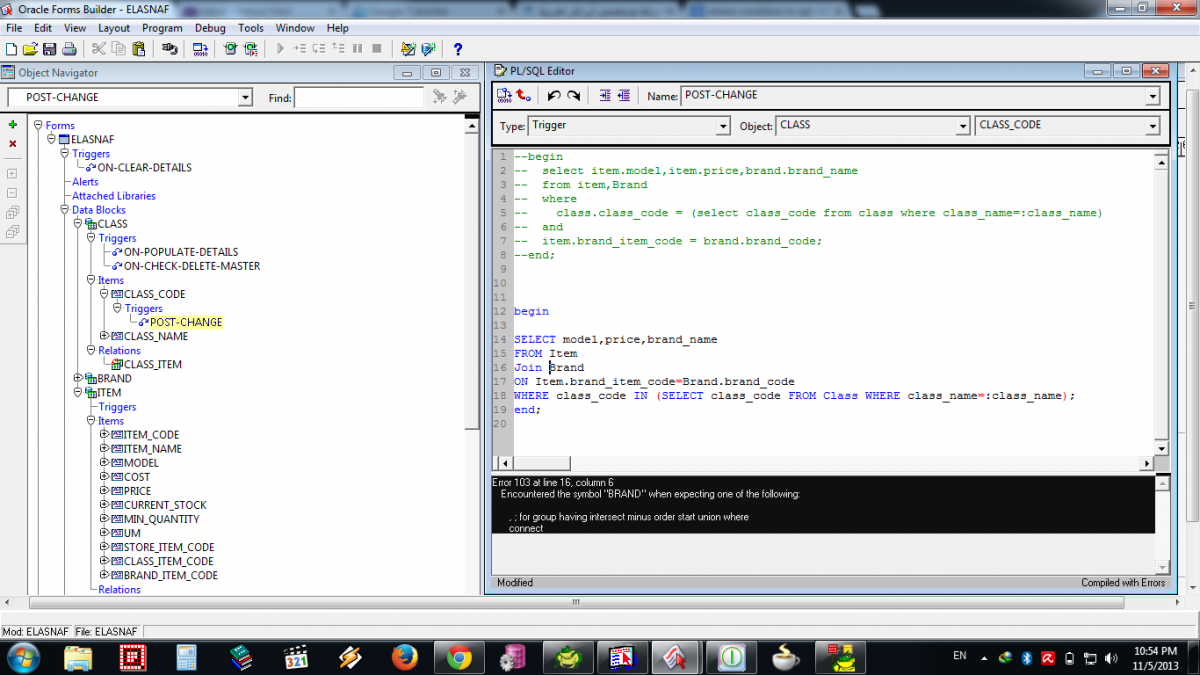
Task: Expand the CLASS_NAME item node
Action: pyautogui.click(x=104, y=336)
